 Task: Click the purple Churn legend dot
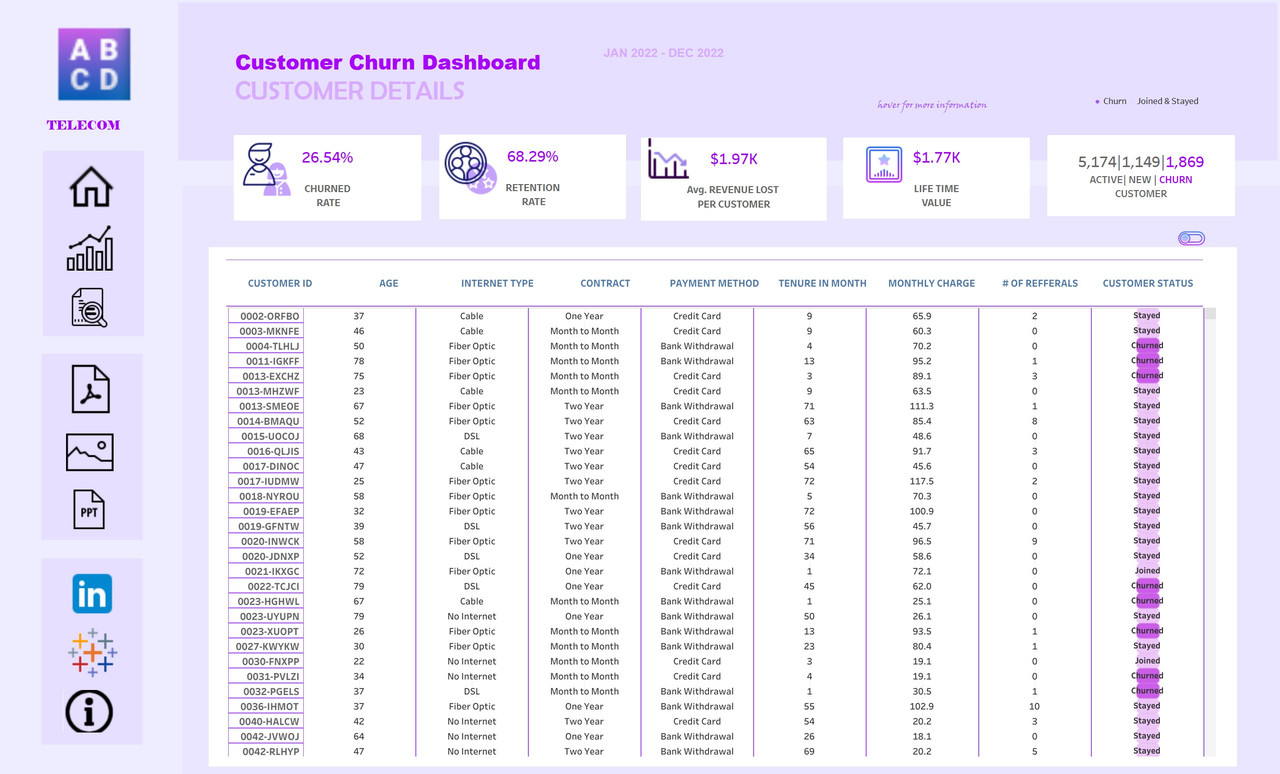(x=1096, y=101)
